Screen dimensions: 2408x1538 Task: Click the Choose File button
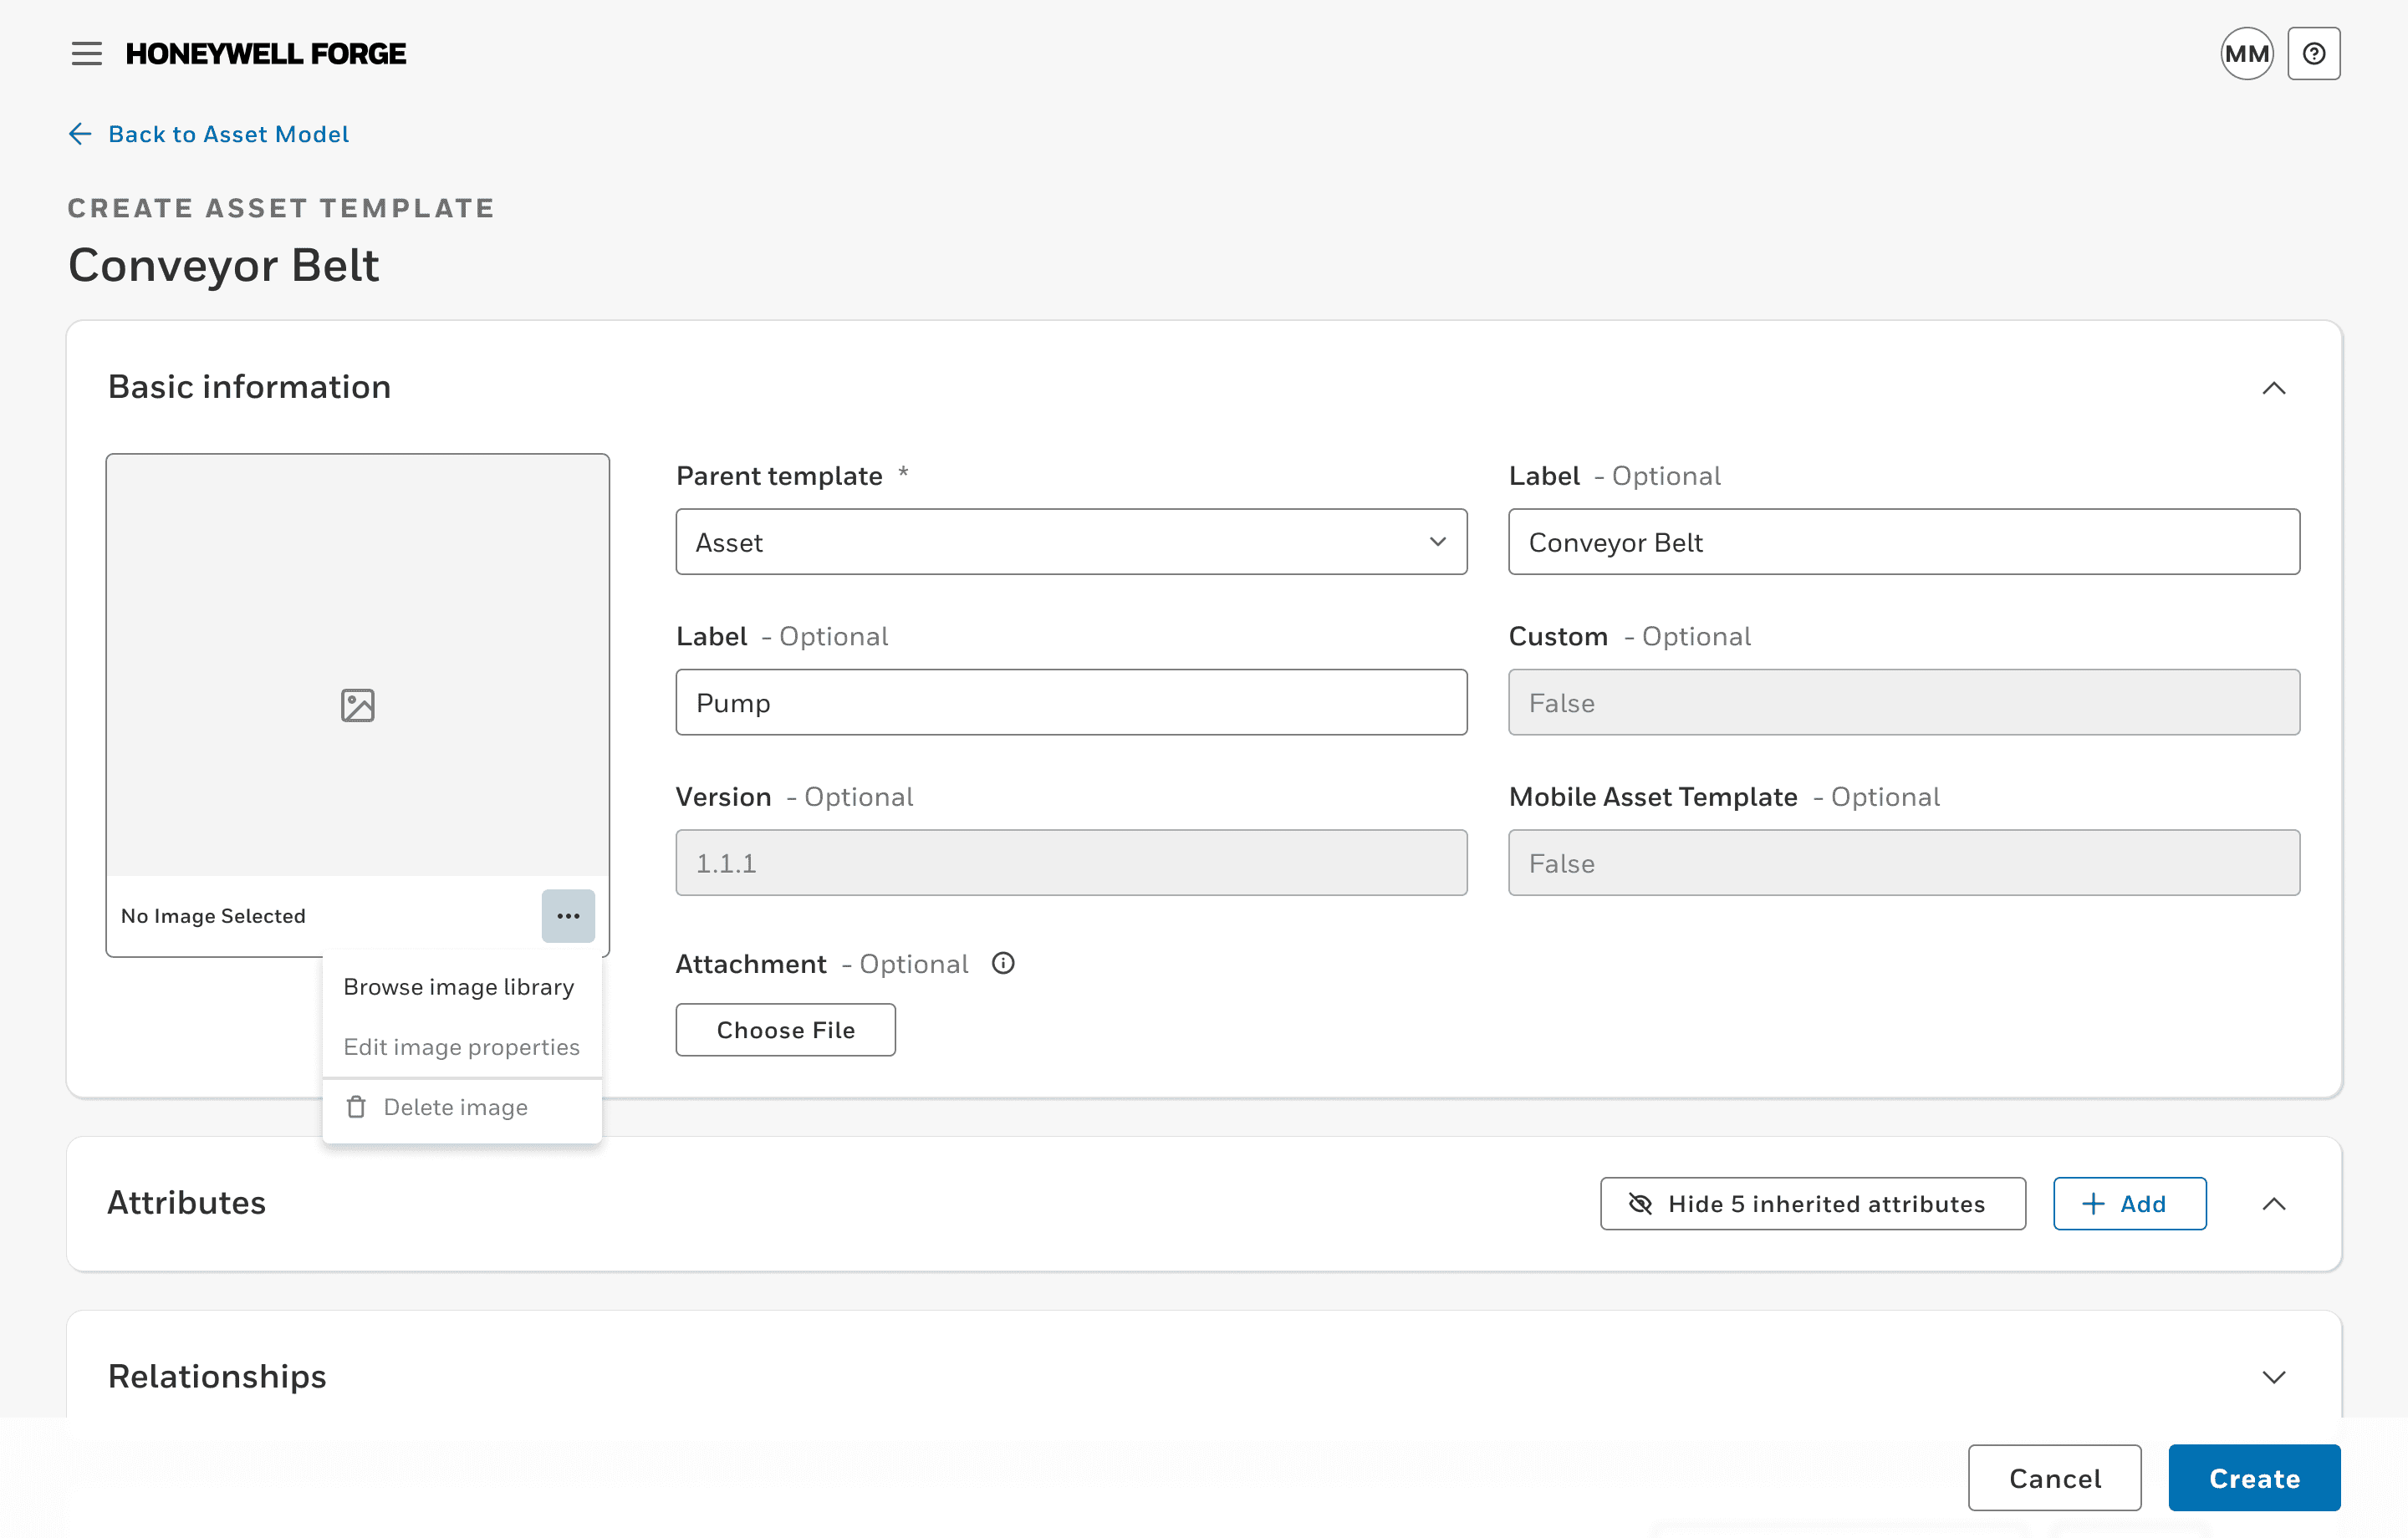[784, 1030]
